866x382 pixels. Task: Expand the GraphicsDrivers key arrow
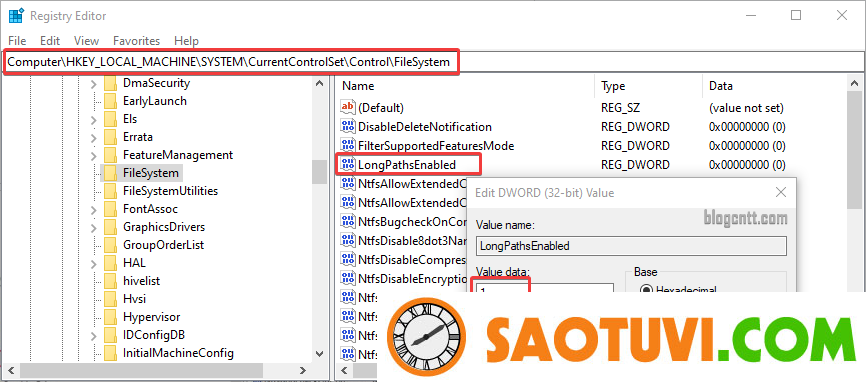click(x=93, y=227)
